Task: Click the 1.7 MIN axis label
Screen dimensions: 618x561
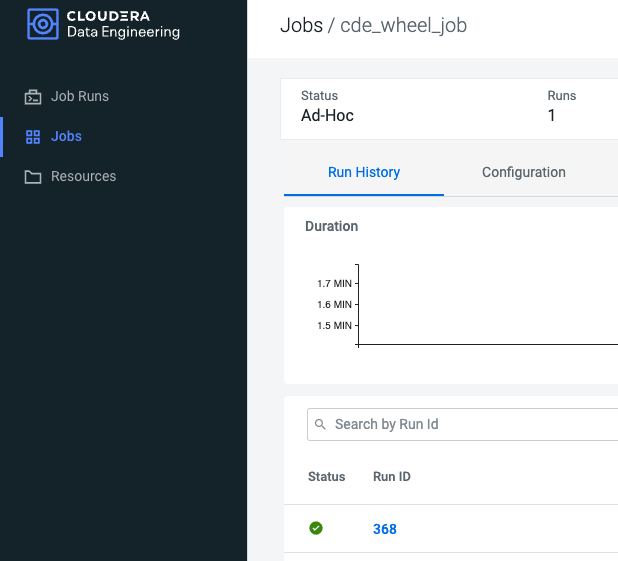Action: coord(334,284)
